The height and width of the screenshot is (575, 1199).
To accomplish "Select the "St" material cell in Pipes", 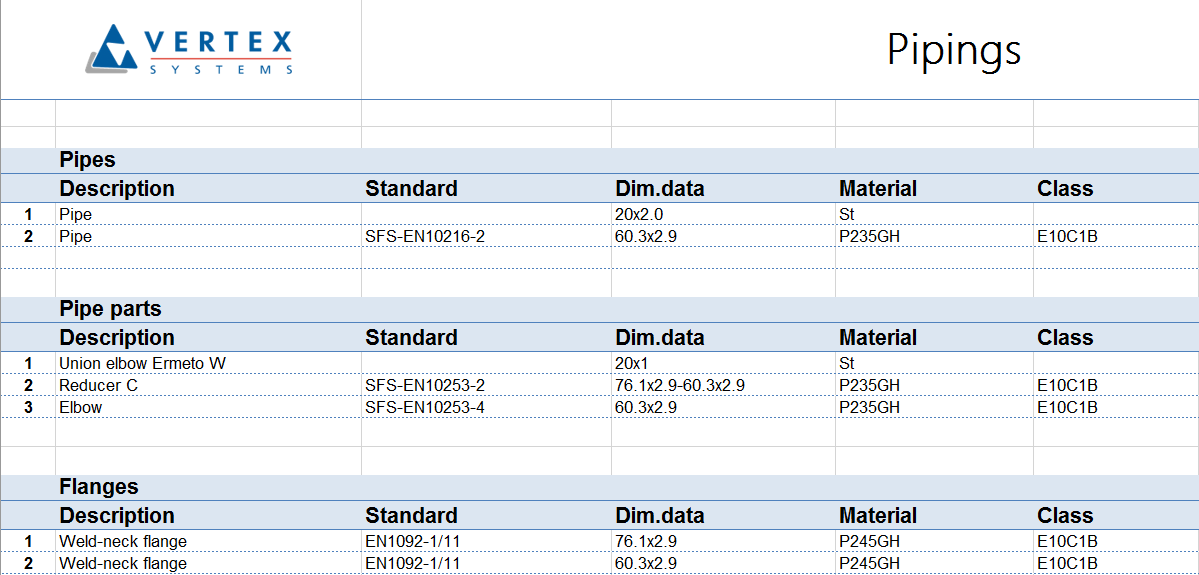I will coord(848,214).
